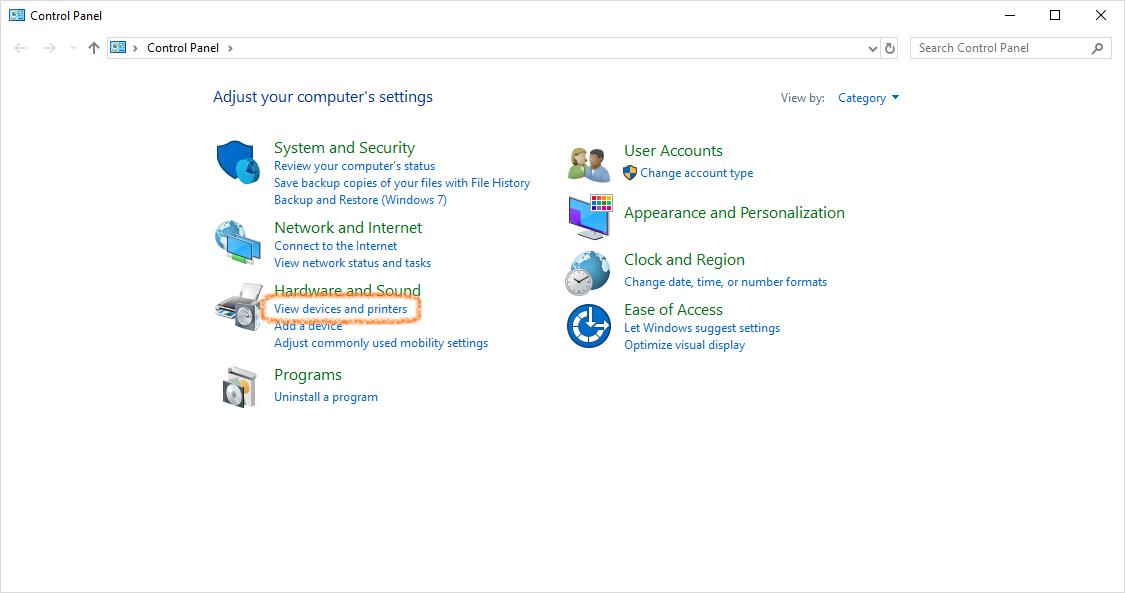This screenshot has height=593, width=1125.
Task: Open Change account type settings
Action: [x=697, y=172]
